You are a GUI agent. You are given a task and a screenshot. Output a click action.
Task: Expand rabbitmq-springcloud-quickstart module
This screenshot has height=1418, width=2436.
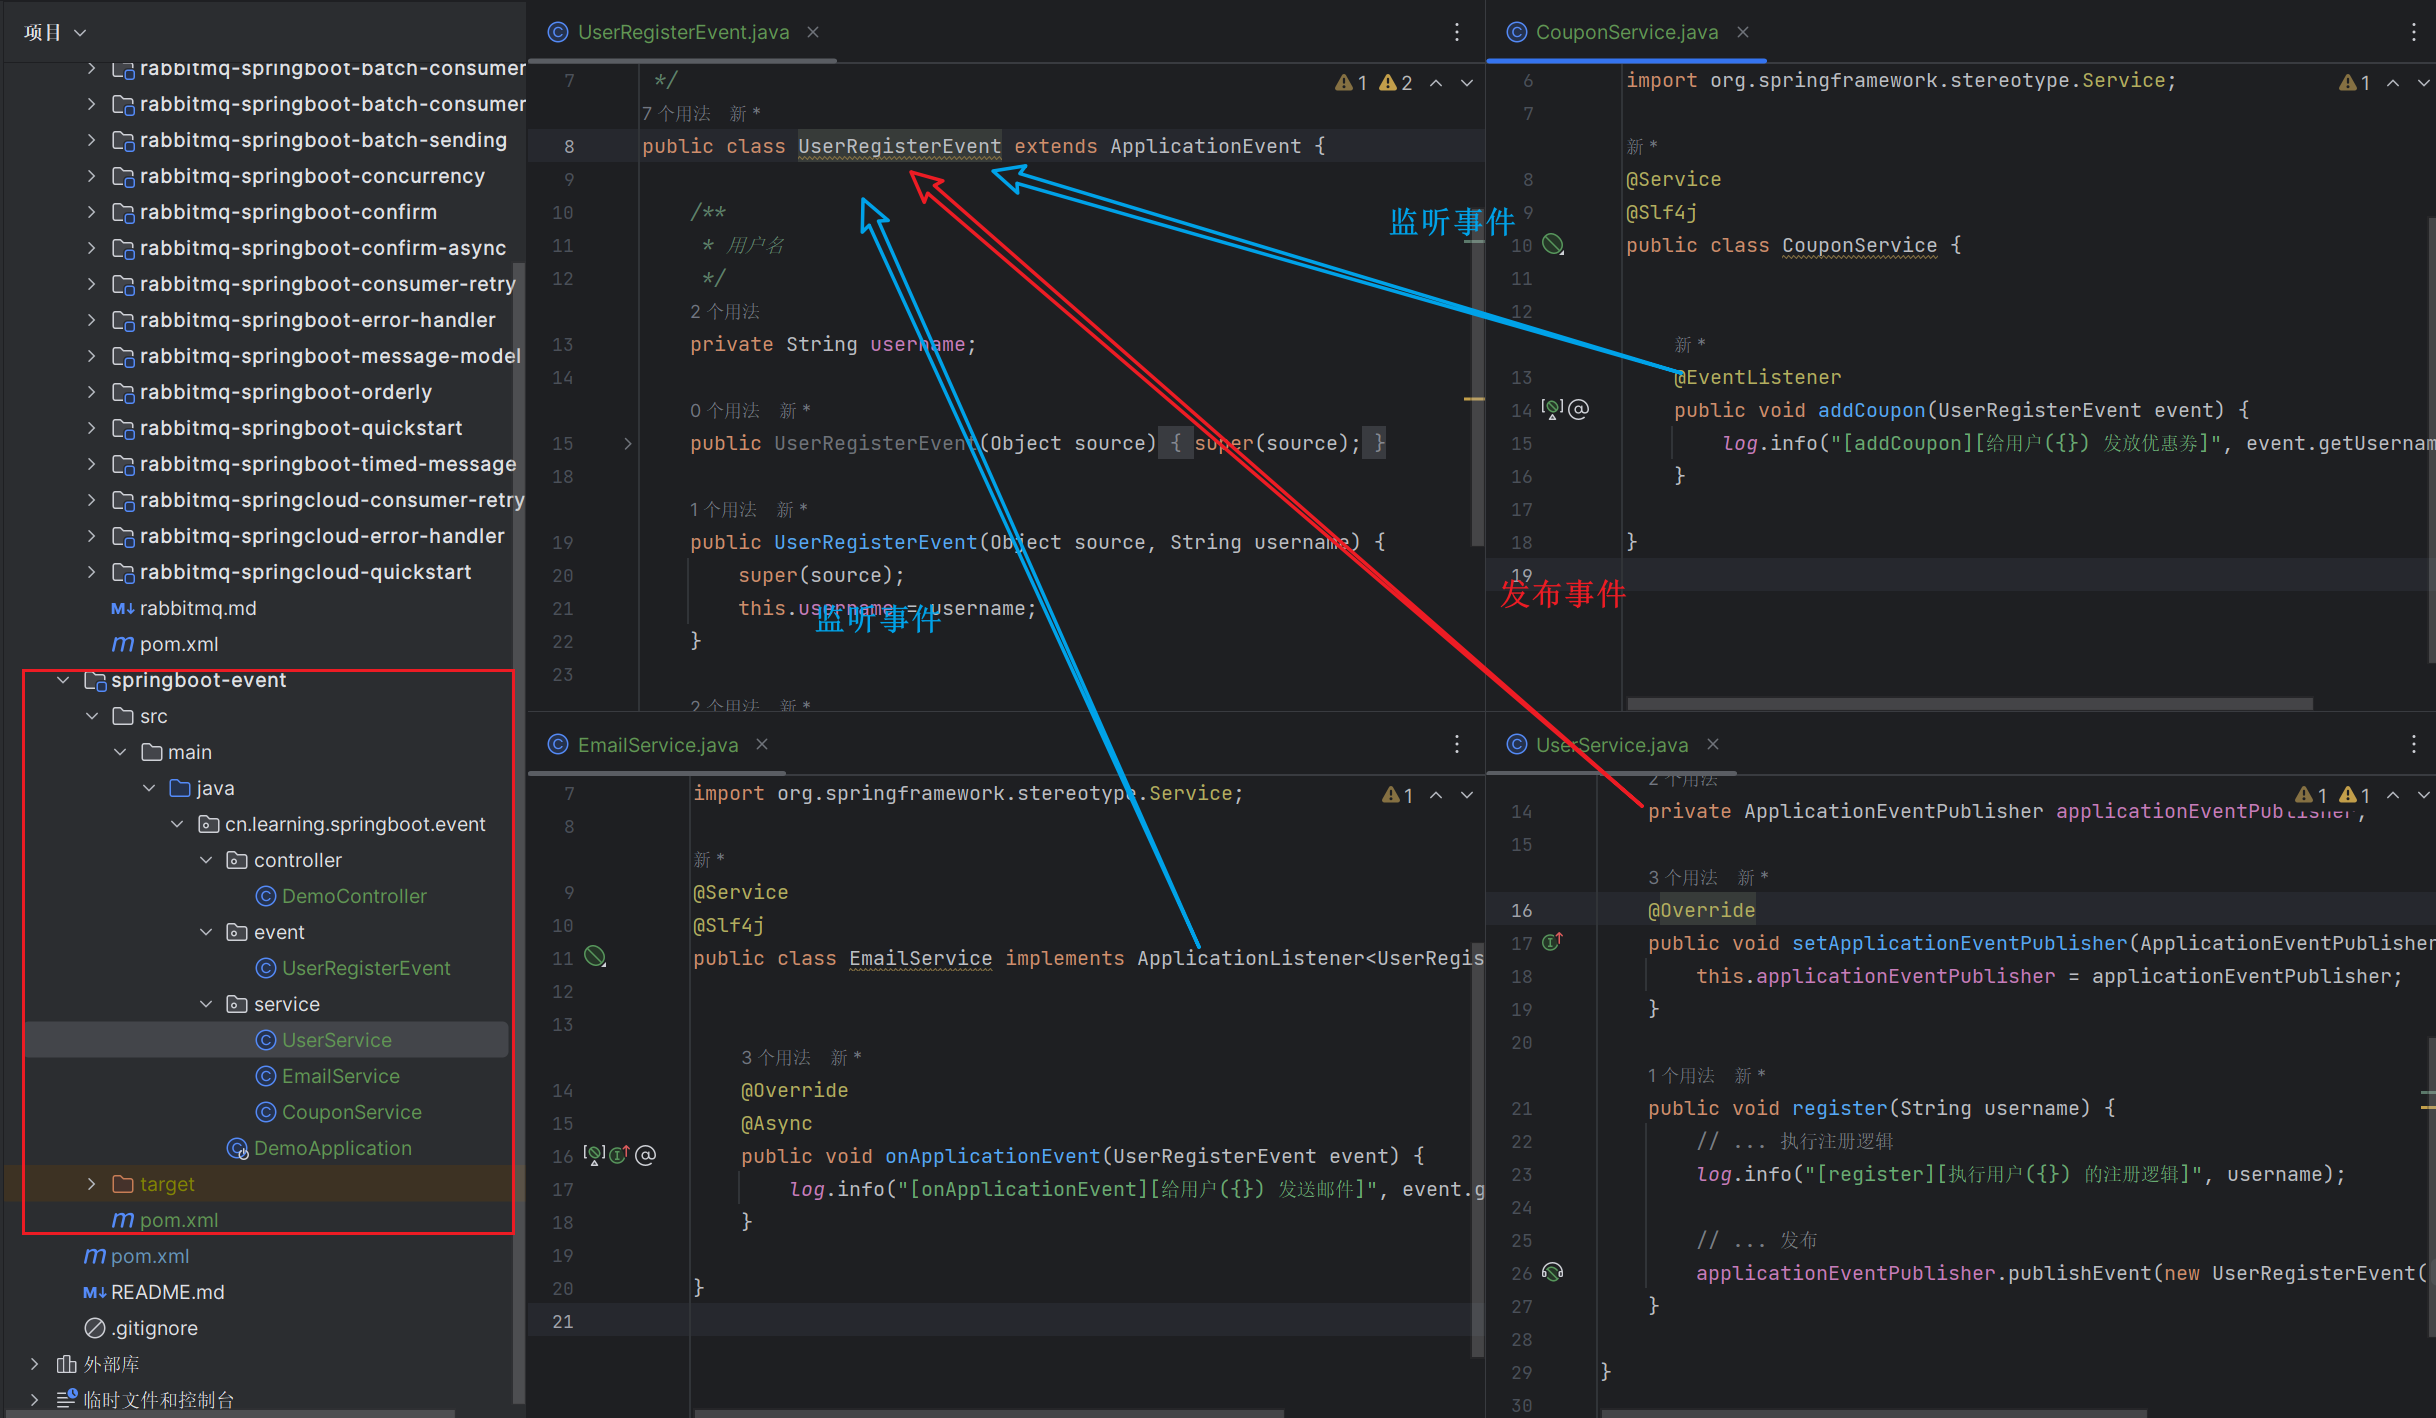pos(91,572)
